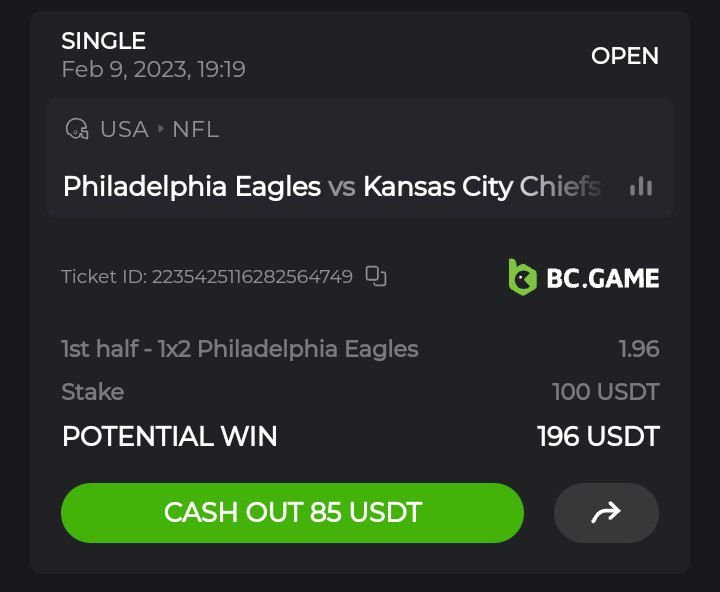Click the POTENTIAL WIN label

pyautogui.click(x=169, y=436)
